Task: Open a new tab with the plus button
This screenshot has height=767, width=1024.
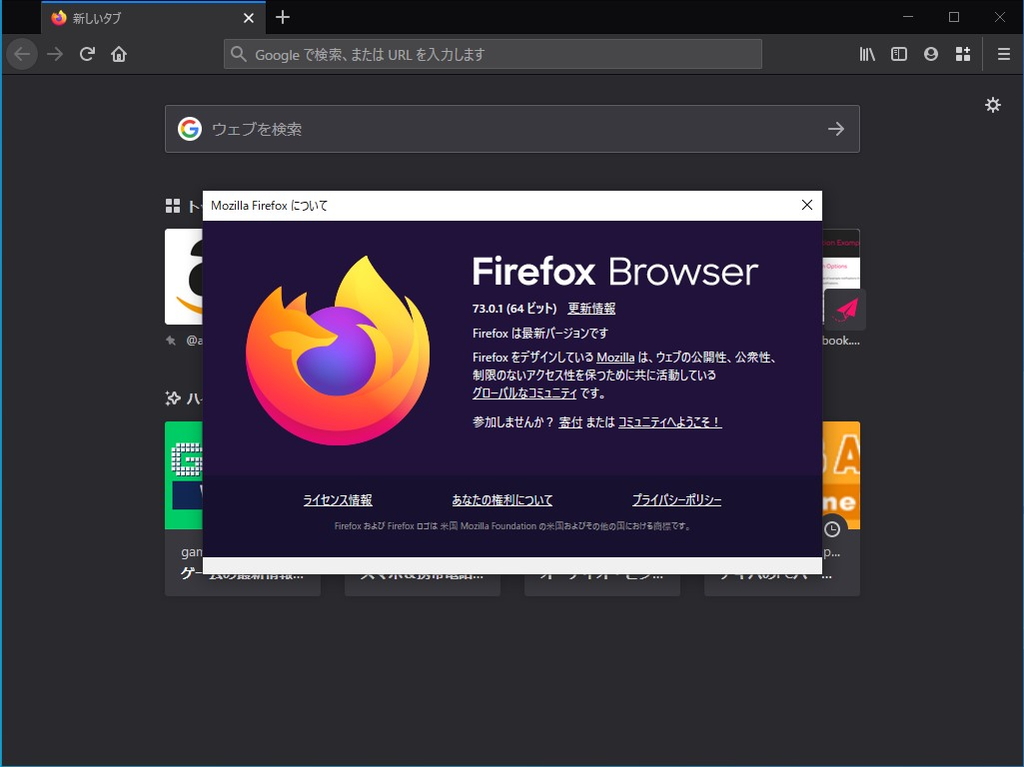Action: click(x=283, y=17)
